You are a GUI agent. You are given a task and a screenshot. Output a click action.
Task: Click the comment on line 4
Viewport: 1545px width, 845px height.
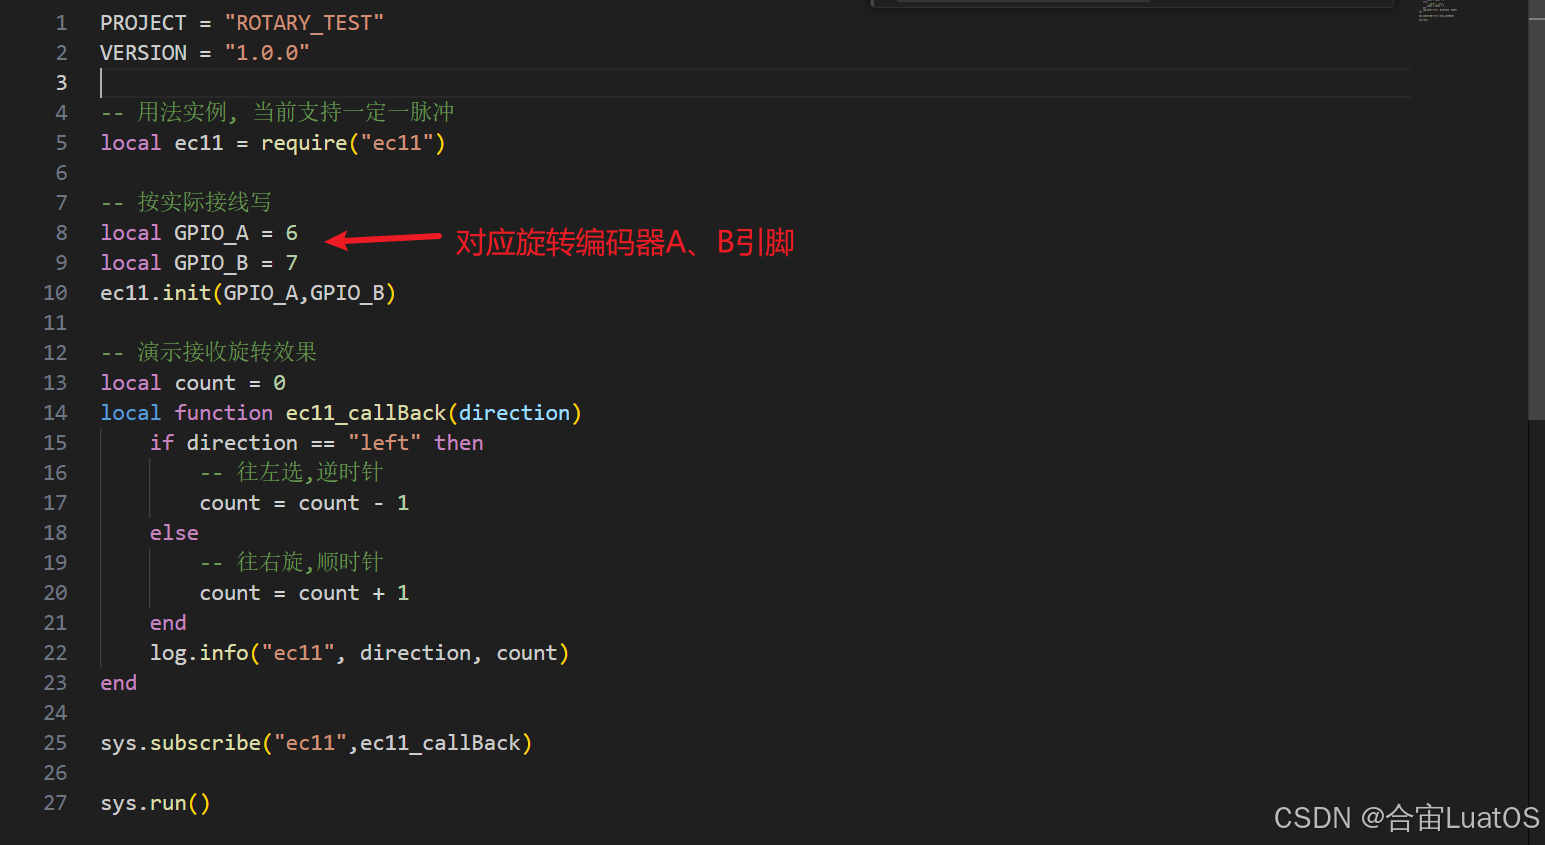point(278,113)
